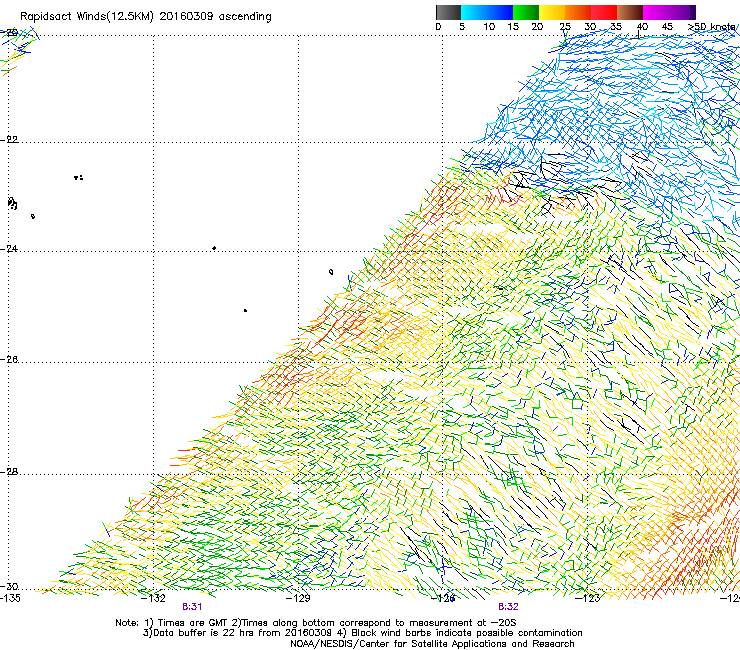Click the 'Data buffer is 22 hrs' note line

[x=362, y=633]
